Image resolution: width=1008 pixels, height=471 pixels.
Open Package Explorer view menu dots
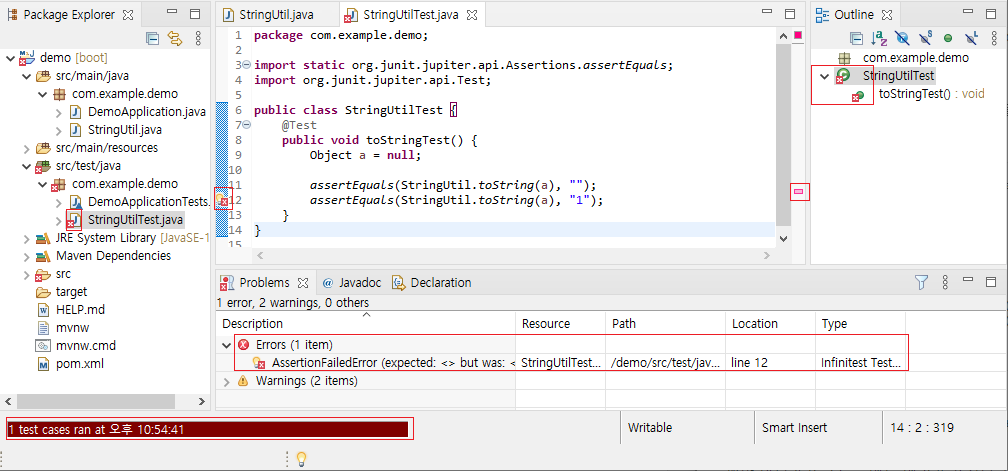(x=197, y=39)
